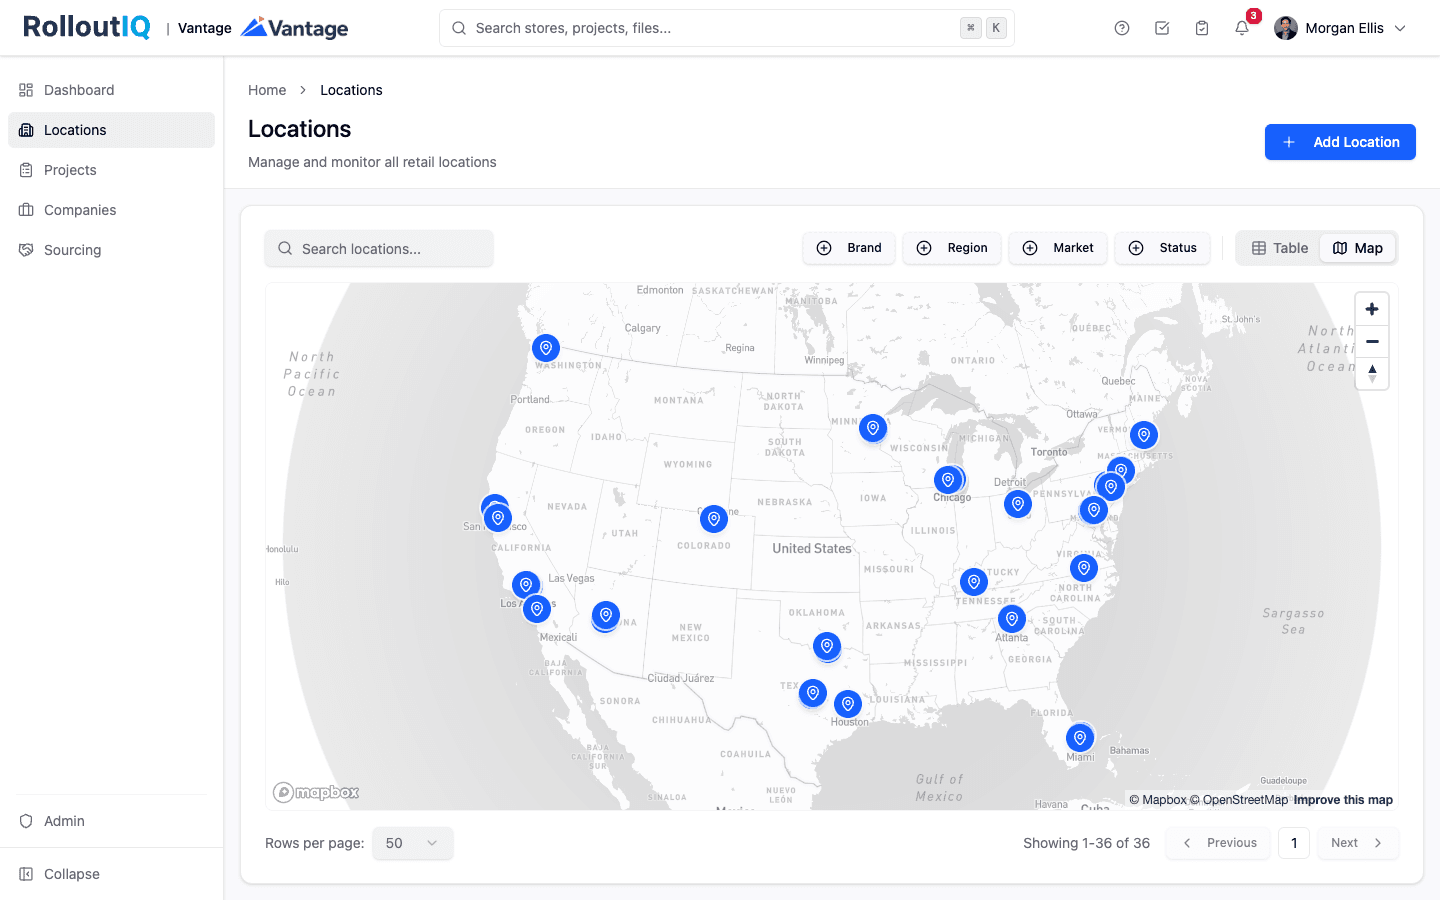Select the Colorado location pin
Image resolution: width=1440 pixels, height=900 pixels.
coord(713,519)
